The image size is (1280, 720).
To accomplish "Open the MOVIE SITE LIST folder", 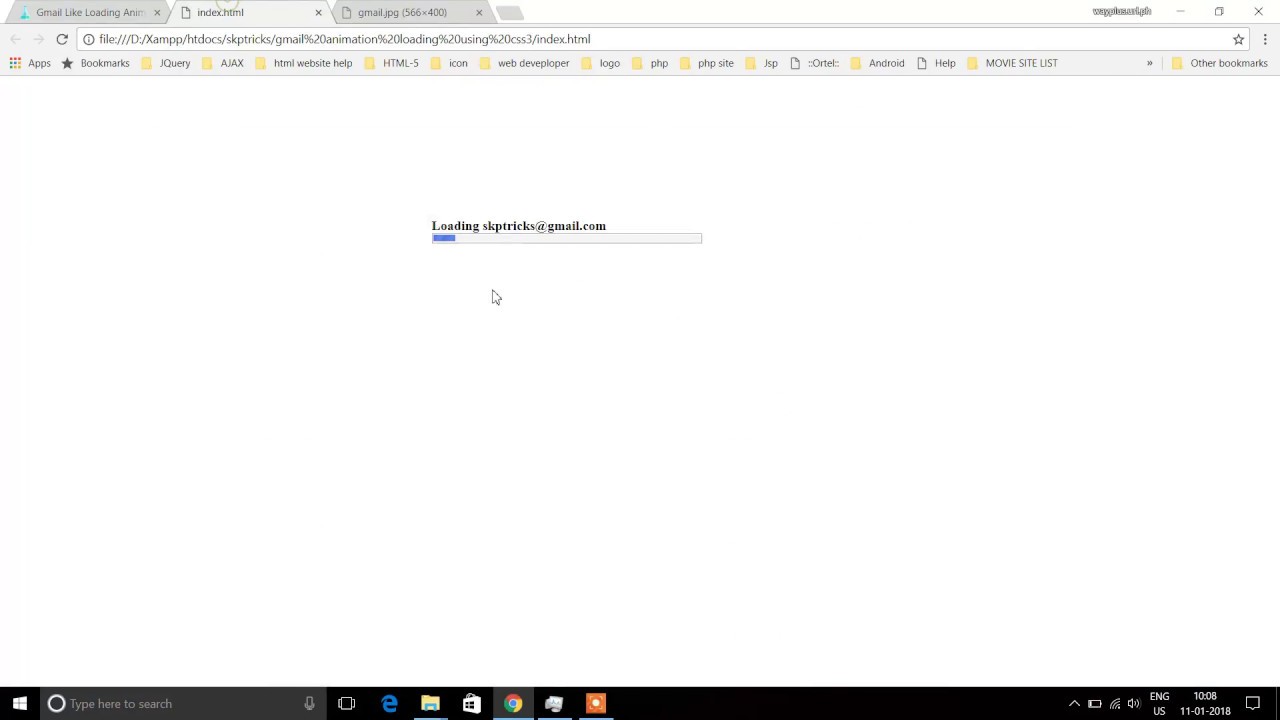I will click(1012, 63).
